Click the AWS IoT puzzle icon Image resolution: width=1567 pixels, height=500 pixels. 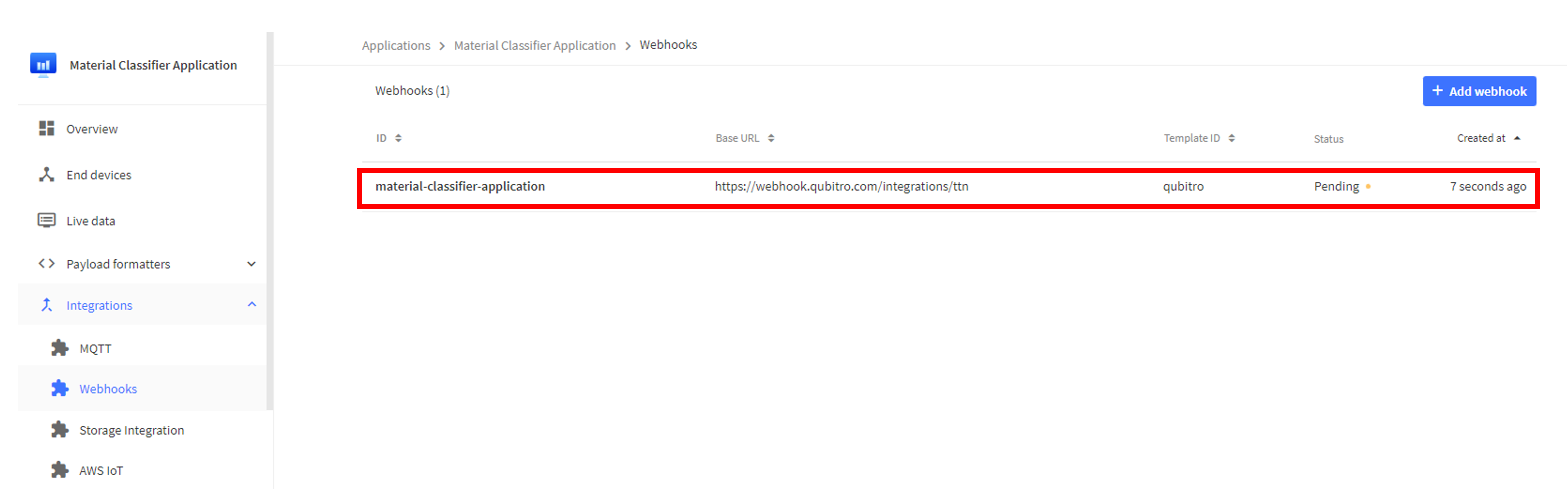coord(59,469)
